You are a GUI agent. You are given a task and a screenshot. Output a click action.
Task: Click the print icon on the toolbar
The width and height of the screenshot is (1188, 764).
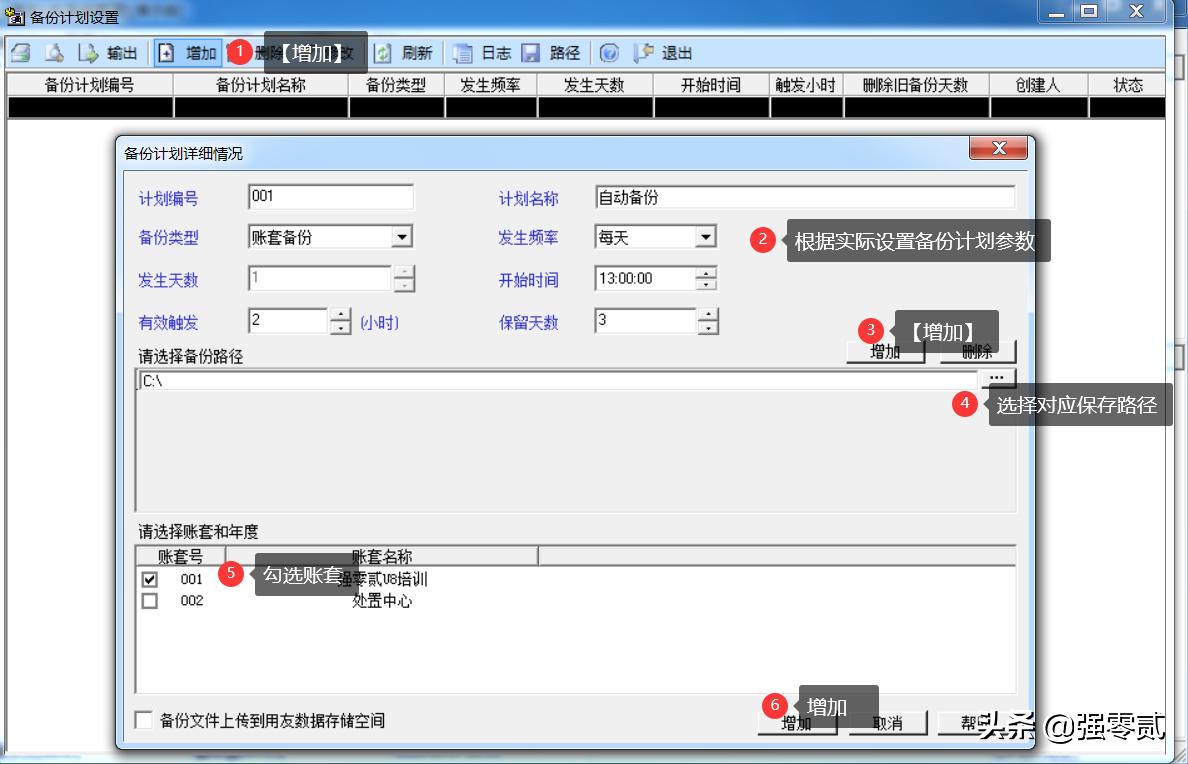20,52
